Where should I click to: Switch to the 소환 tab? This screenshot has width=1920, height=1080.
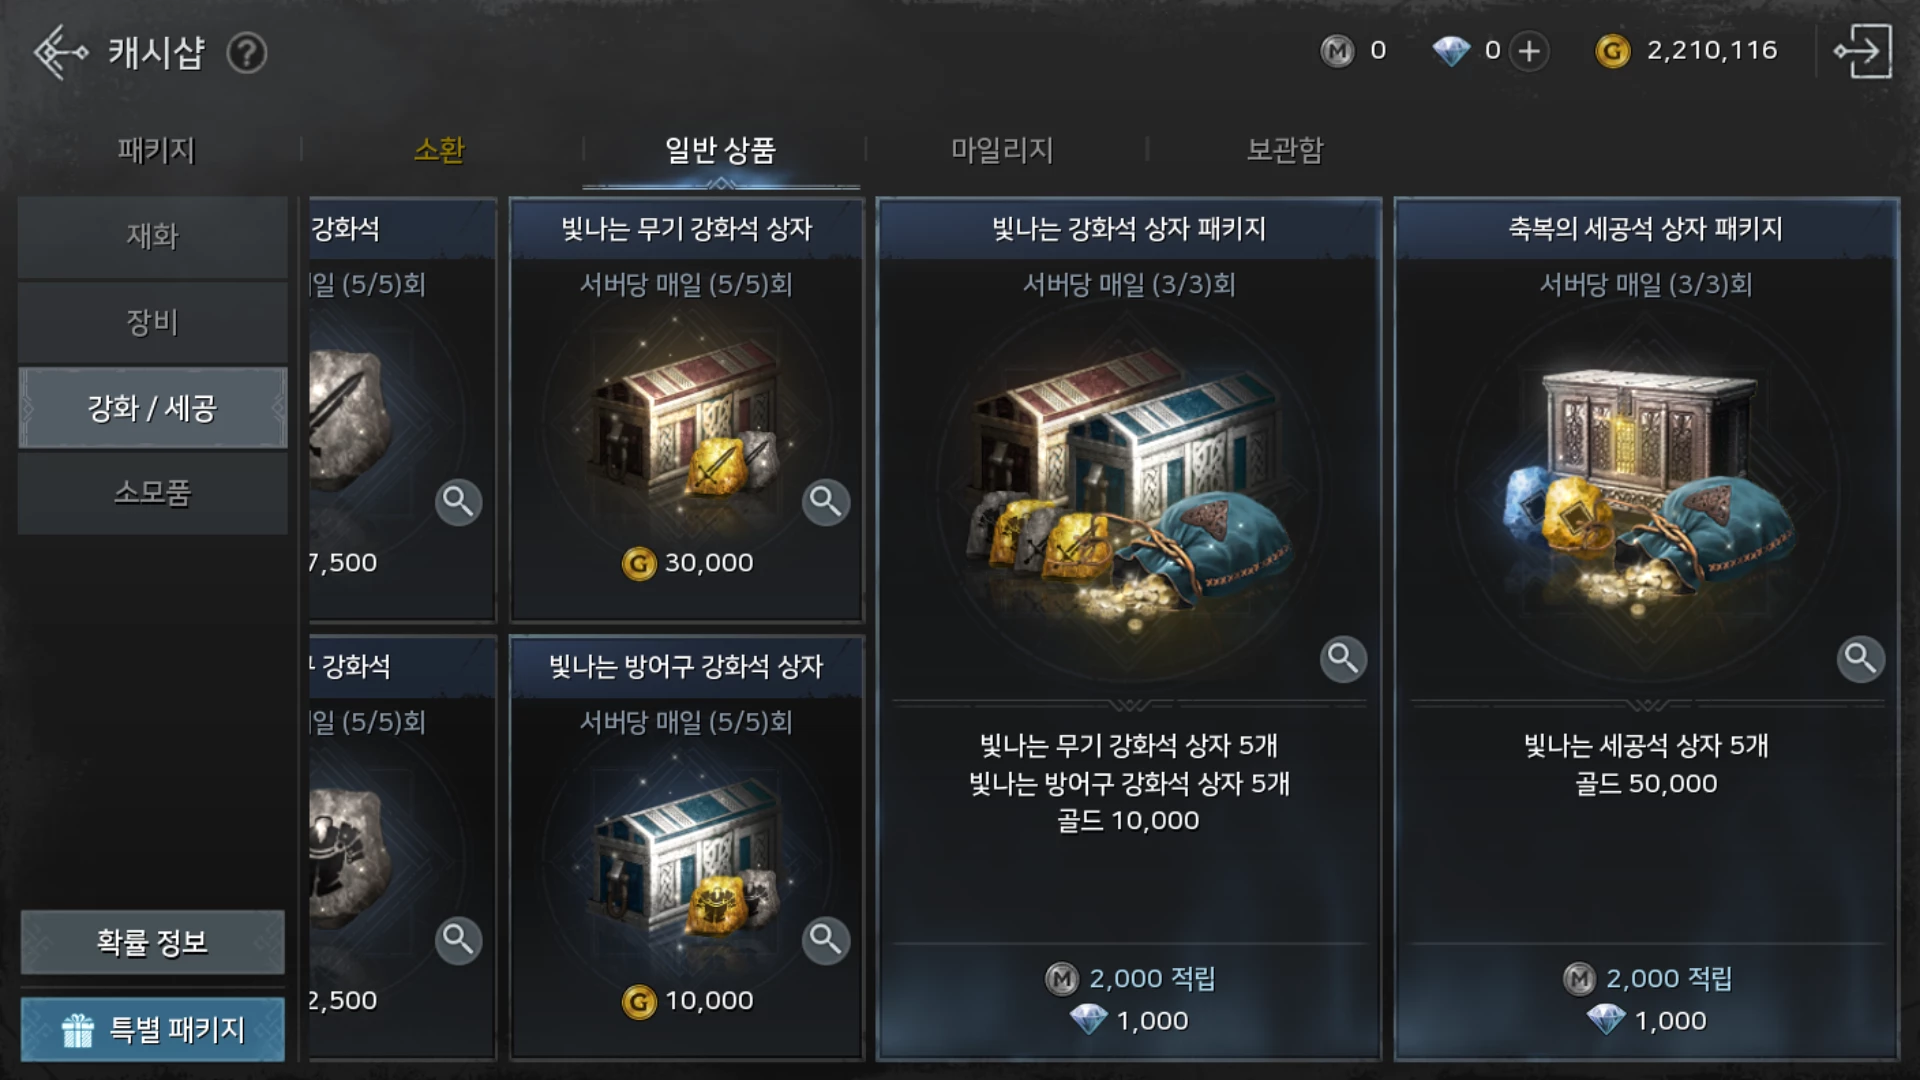[x=439, y=150]
